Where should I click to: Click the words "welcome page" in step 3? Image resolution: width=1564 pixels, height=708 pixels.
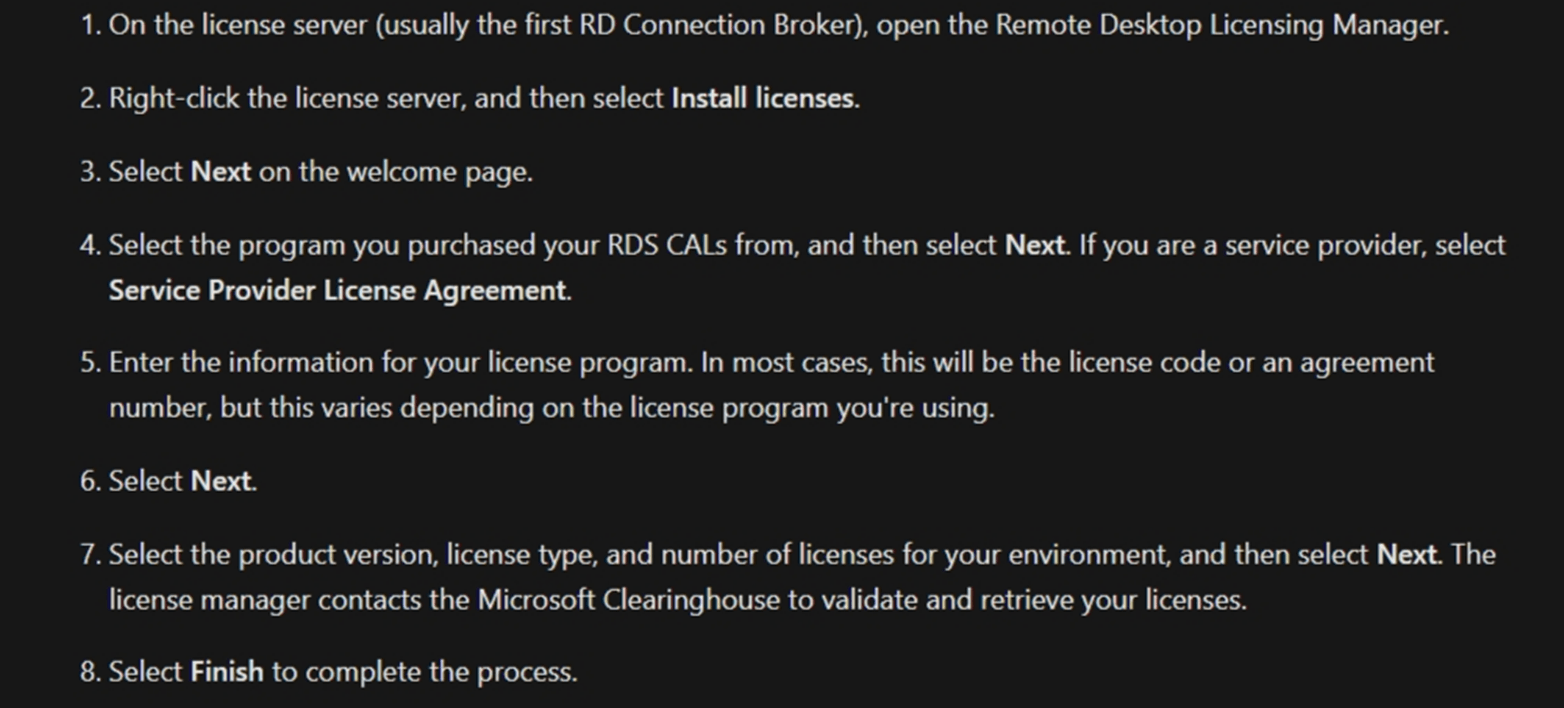click(x=438, y=173)
